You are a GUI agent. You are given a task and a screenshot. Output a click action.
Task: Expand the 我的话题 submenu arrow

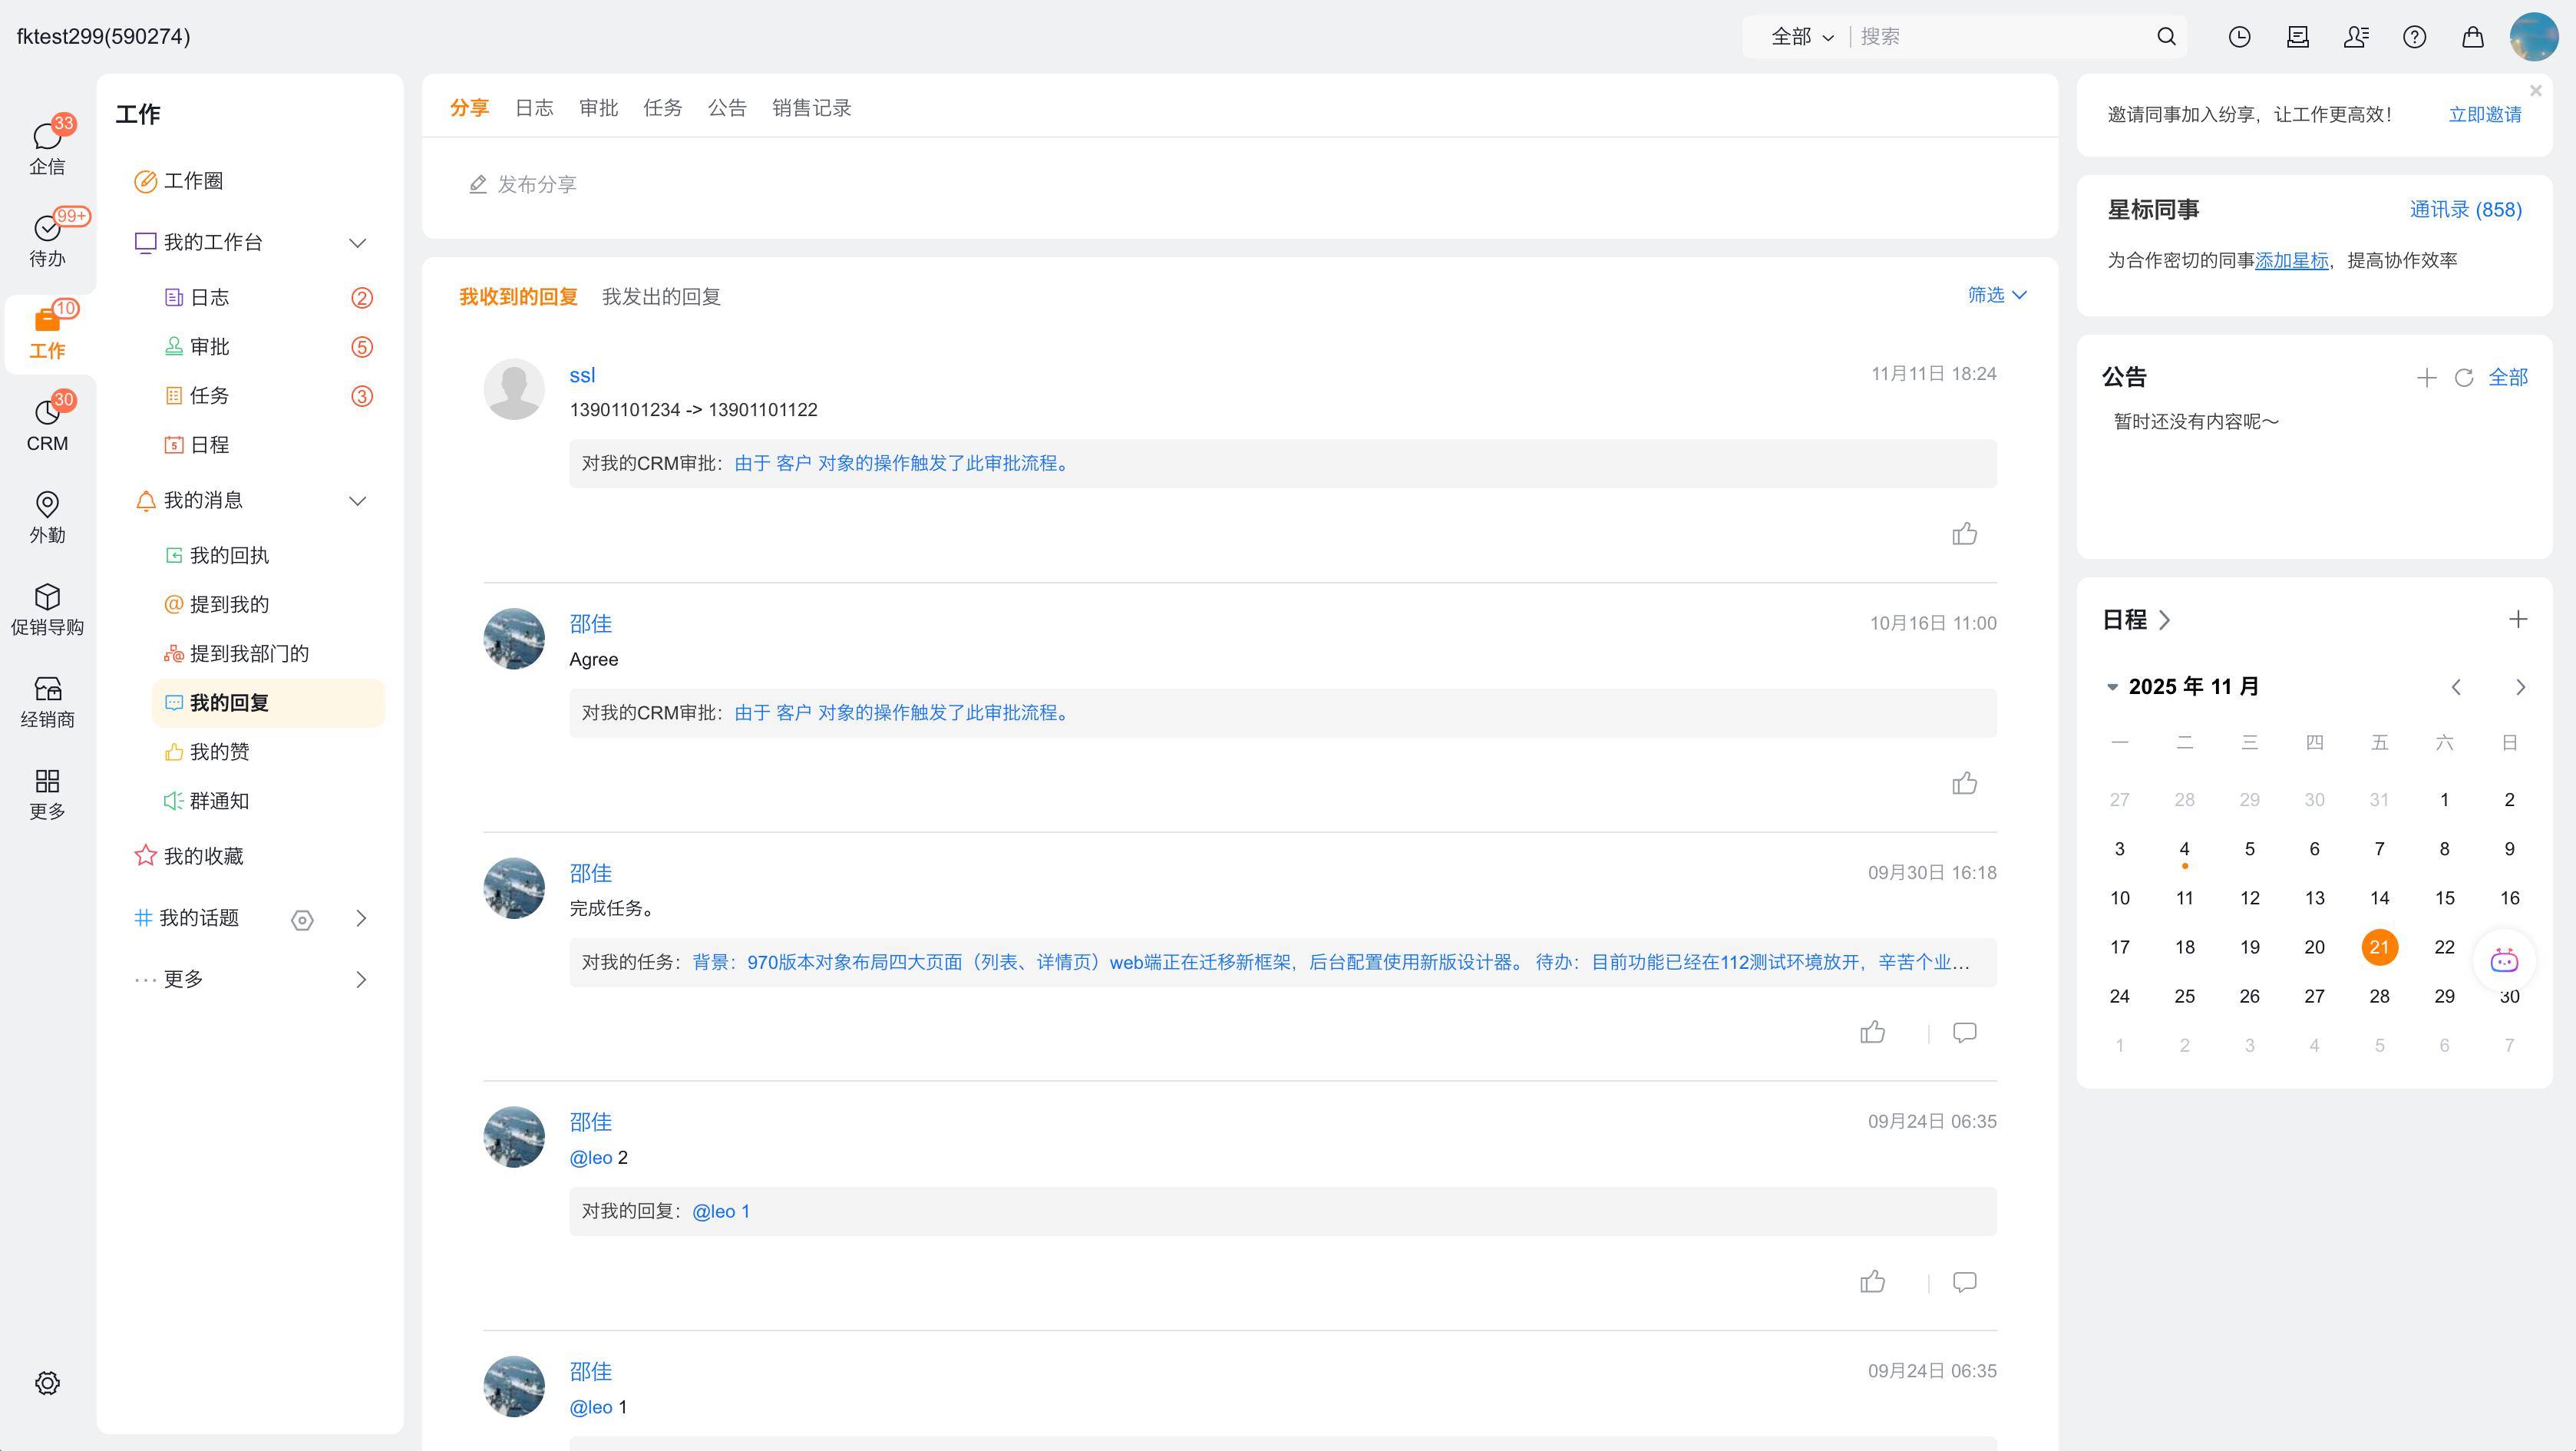click(x=361, y=918)
